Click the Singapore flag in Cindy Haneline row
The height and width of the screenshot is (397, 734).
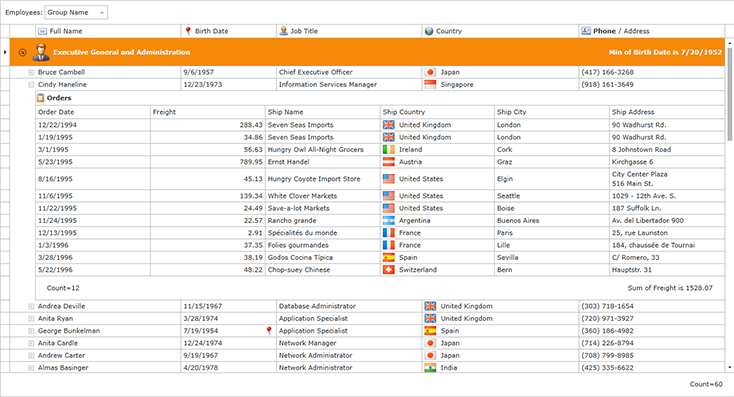tap(430, 84)
